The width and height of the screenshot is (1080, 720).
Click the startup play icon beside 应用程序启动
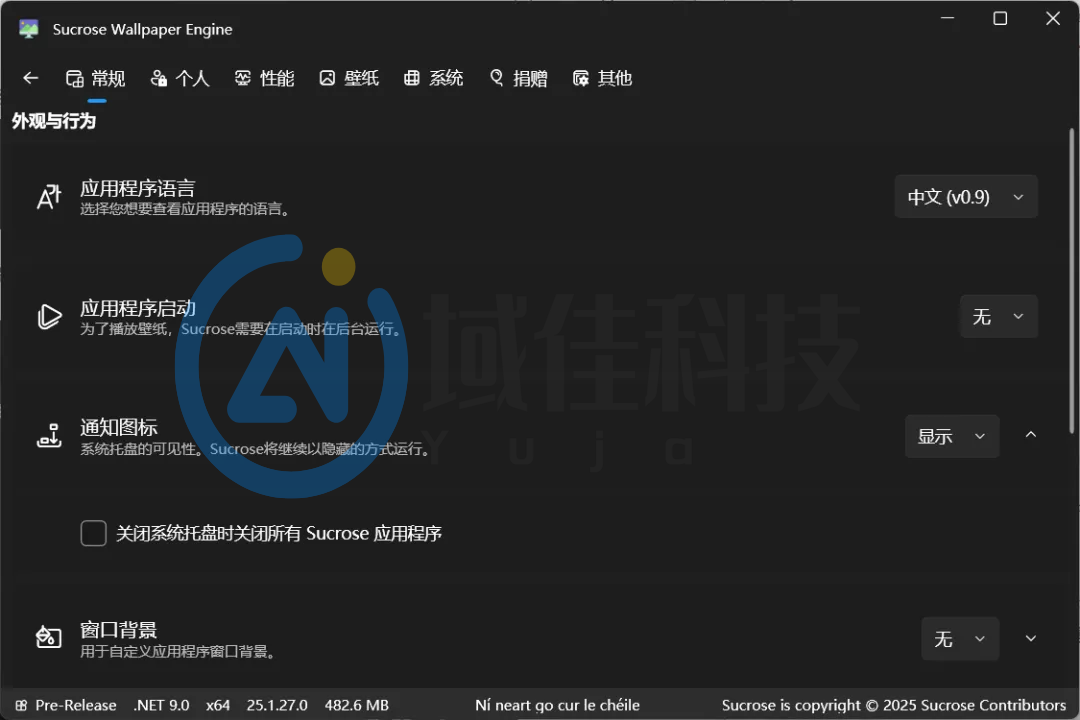tap(49, 317)
